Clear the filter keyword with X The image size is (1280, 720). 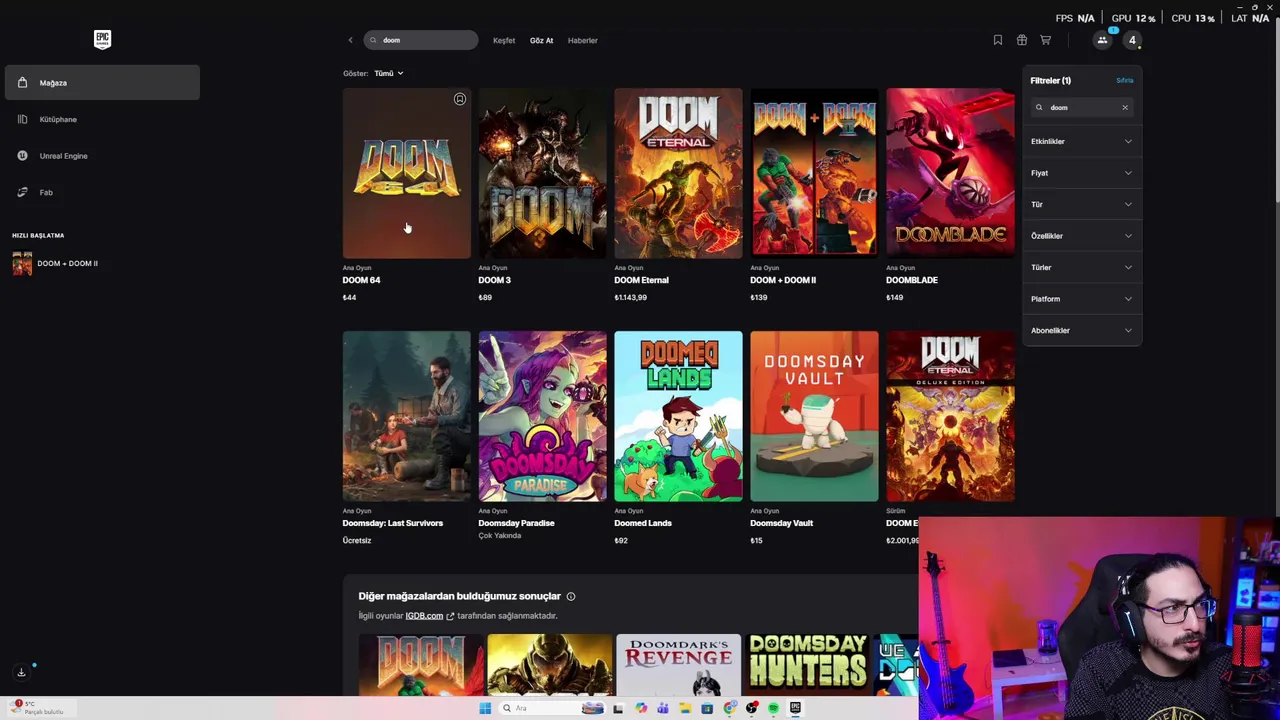(x=1124, y=107)
